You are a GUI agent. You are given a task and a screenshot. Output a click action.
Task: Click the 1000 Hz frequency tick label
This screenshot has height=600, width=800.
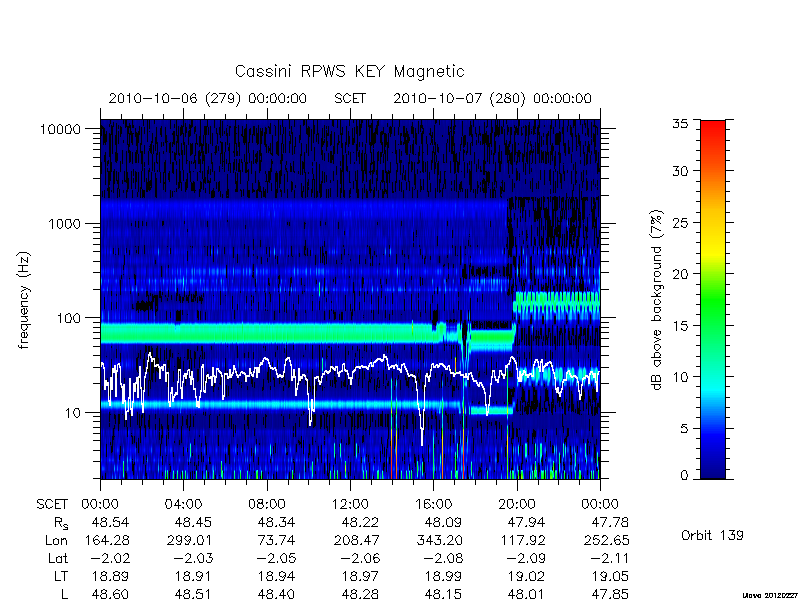pos(65,223)
